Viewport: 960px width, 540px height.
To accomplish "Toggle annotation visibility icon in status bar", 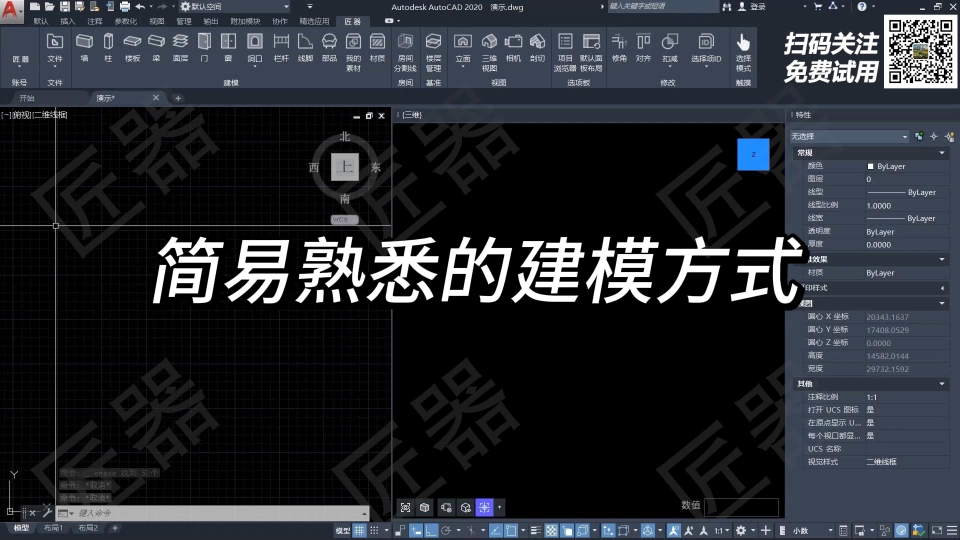I will pyautogui.click(x=674, y=530).
